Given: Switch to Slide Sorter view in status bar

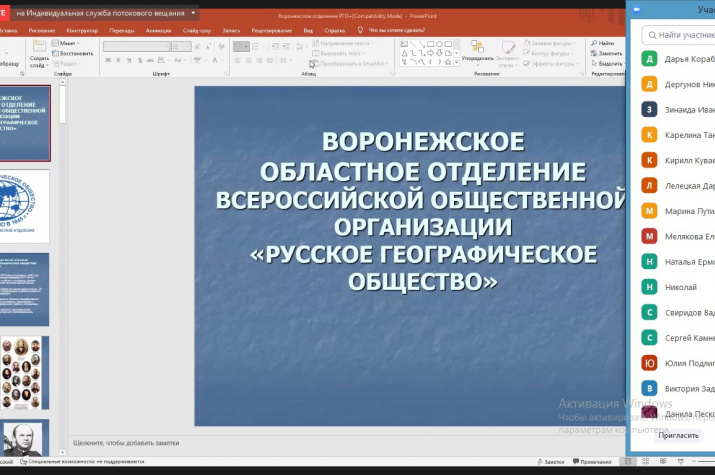Looking at the screenshot, I should (x=645, y=462).
